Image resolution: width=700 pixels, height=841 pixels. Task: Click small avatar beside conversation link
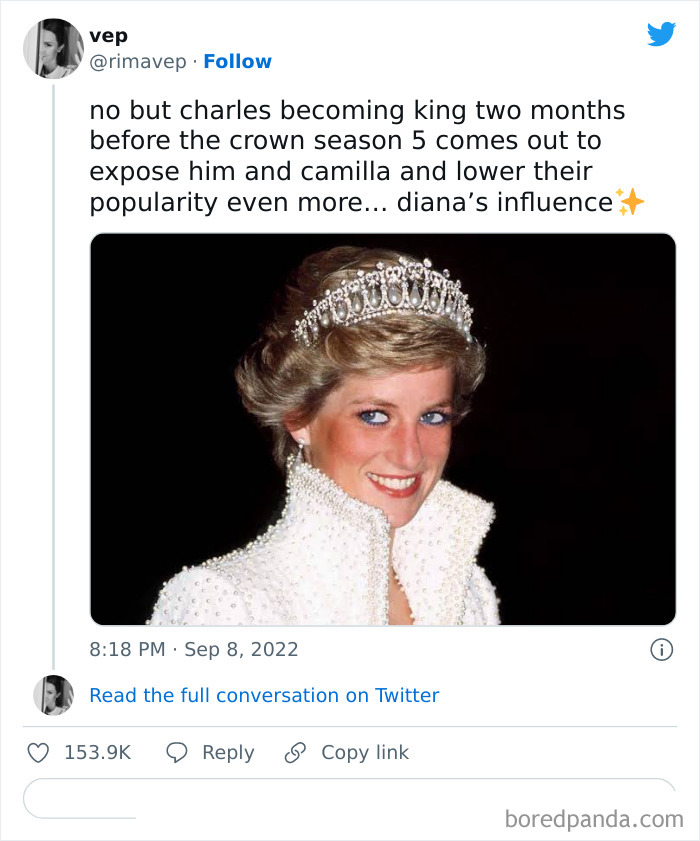click(x=53, y=695)
